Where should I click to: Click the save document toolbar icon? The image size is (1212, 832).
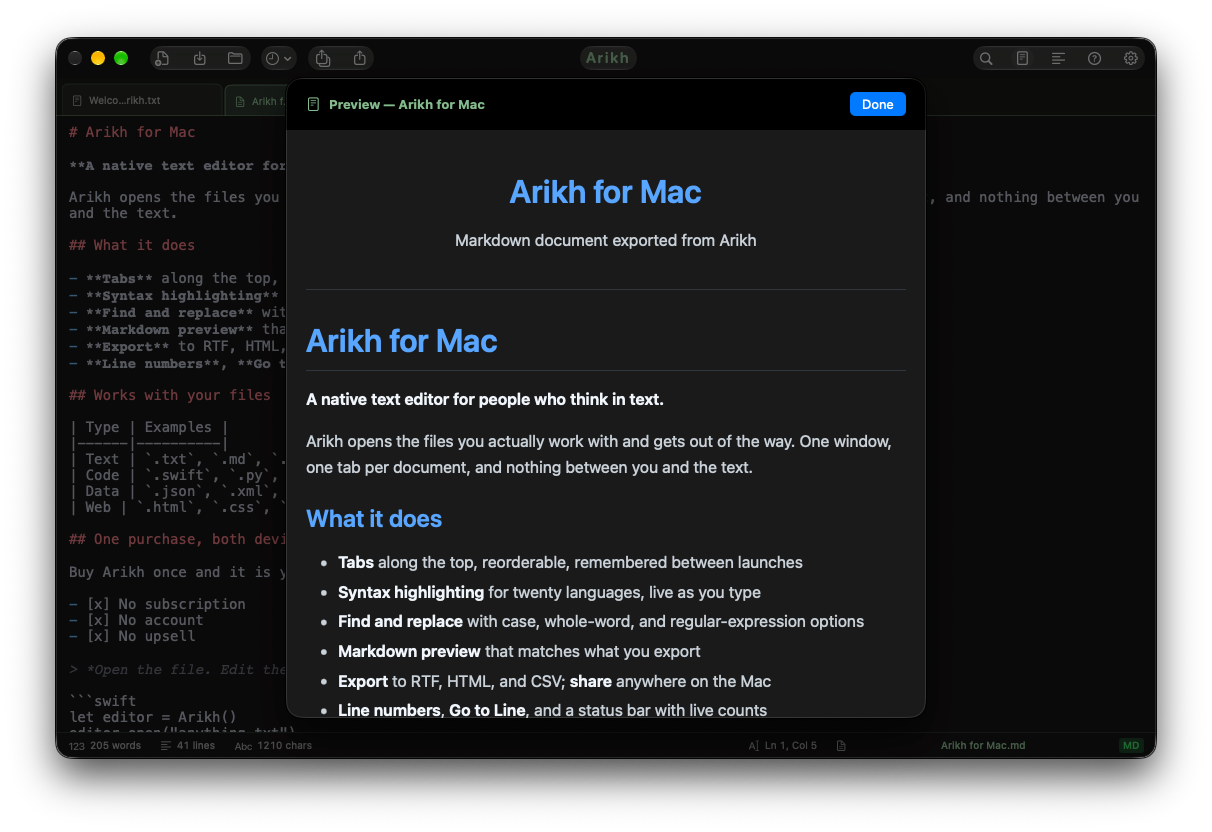click(x=199, y=58)
